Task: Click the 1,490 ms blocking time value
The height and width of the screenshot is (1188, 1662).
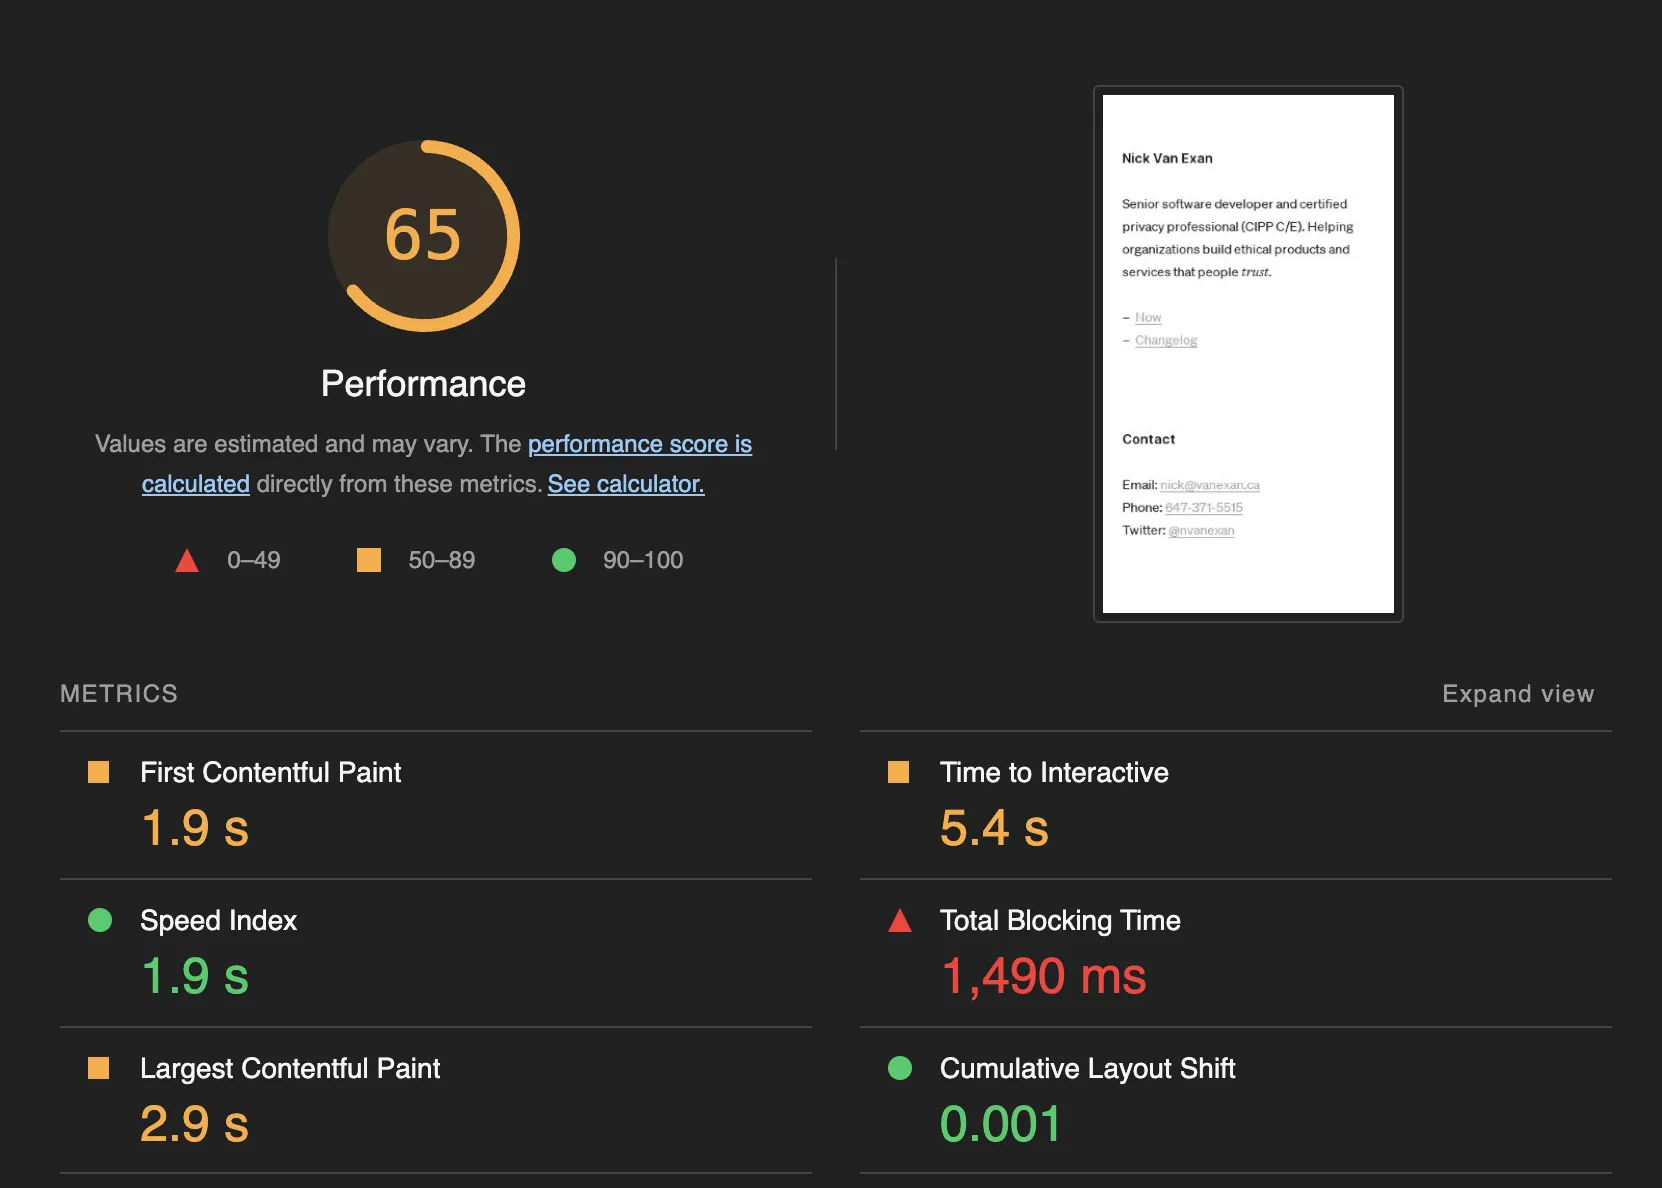Action: coord(1044,976)
